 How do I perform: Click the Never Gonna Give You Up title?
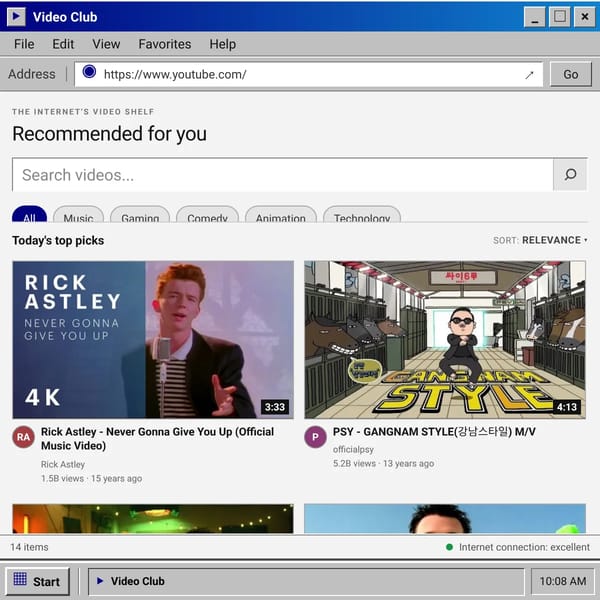(x=157, y=439)
